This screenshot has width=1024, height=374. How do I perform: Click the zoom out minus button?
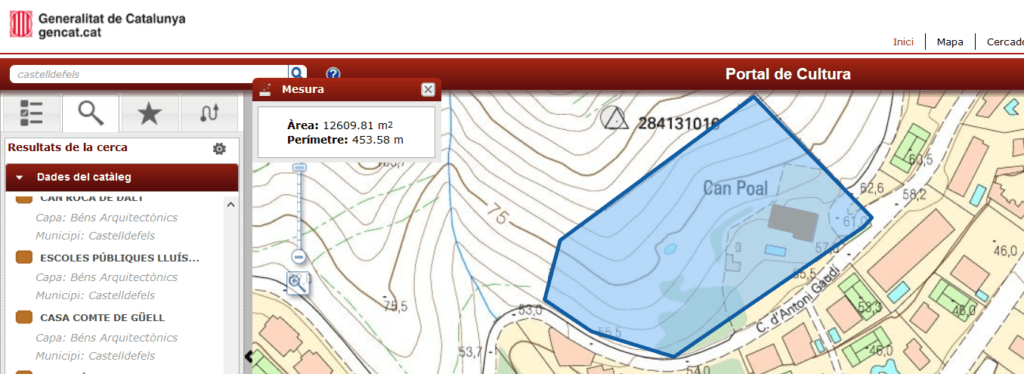[300, 257]
